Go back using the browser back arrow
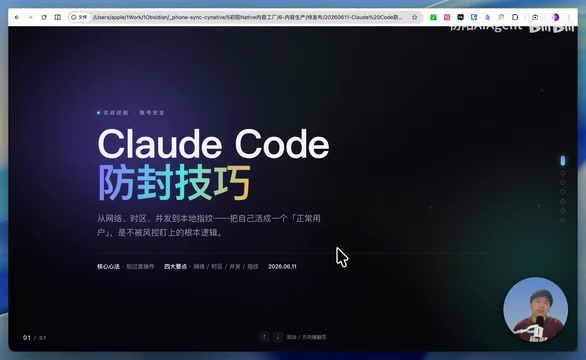Screen dimensions: 586x360 (x=17, y=17)
